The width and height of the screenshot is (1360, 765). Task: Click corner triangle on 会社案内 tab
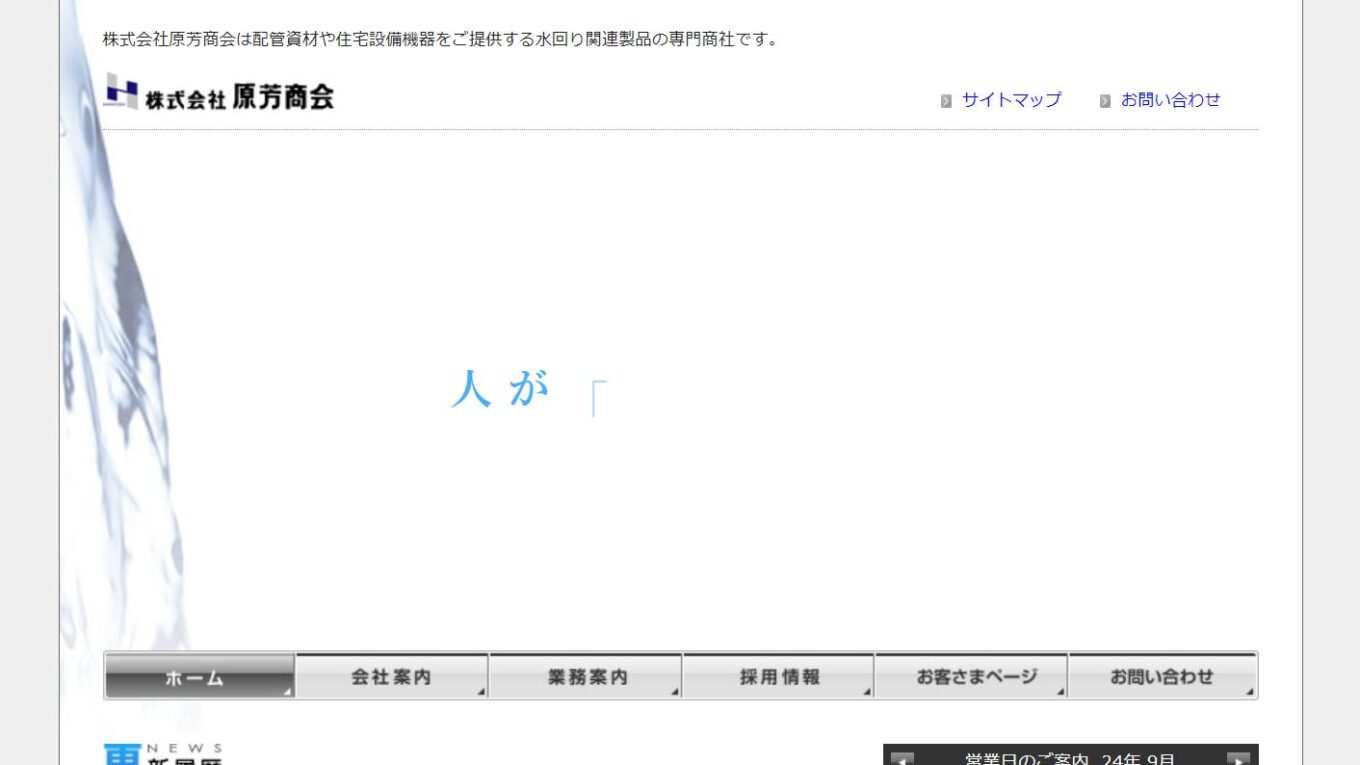(x=481, y=691)
